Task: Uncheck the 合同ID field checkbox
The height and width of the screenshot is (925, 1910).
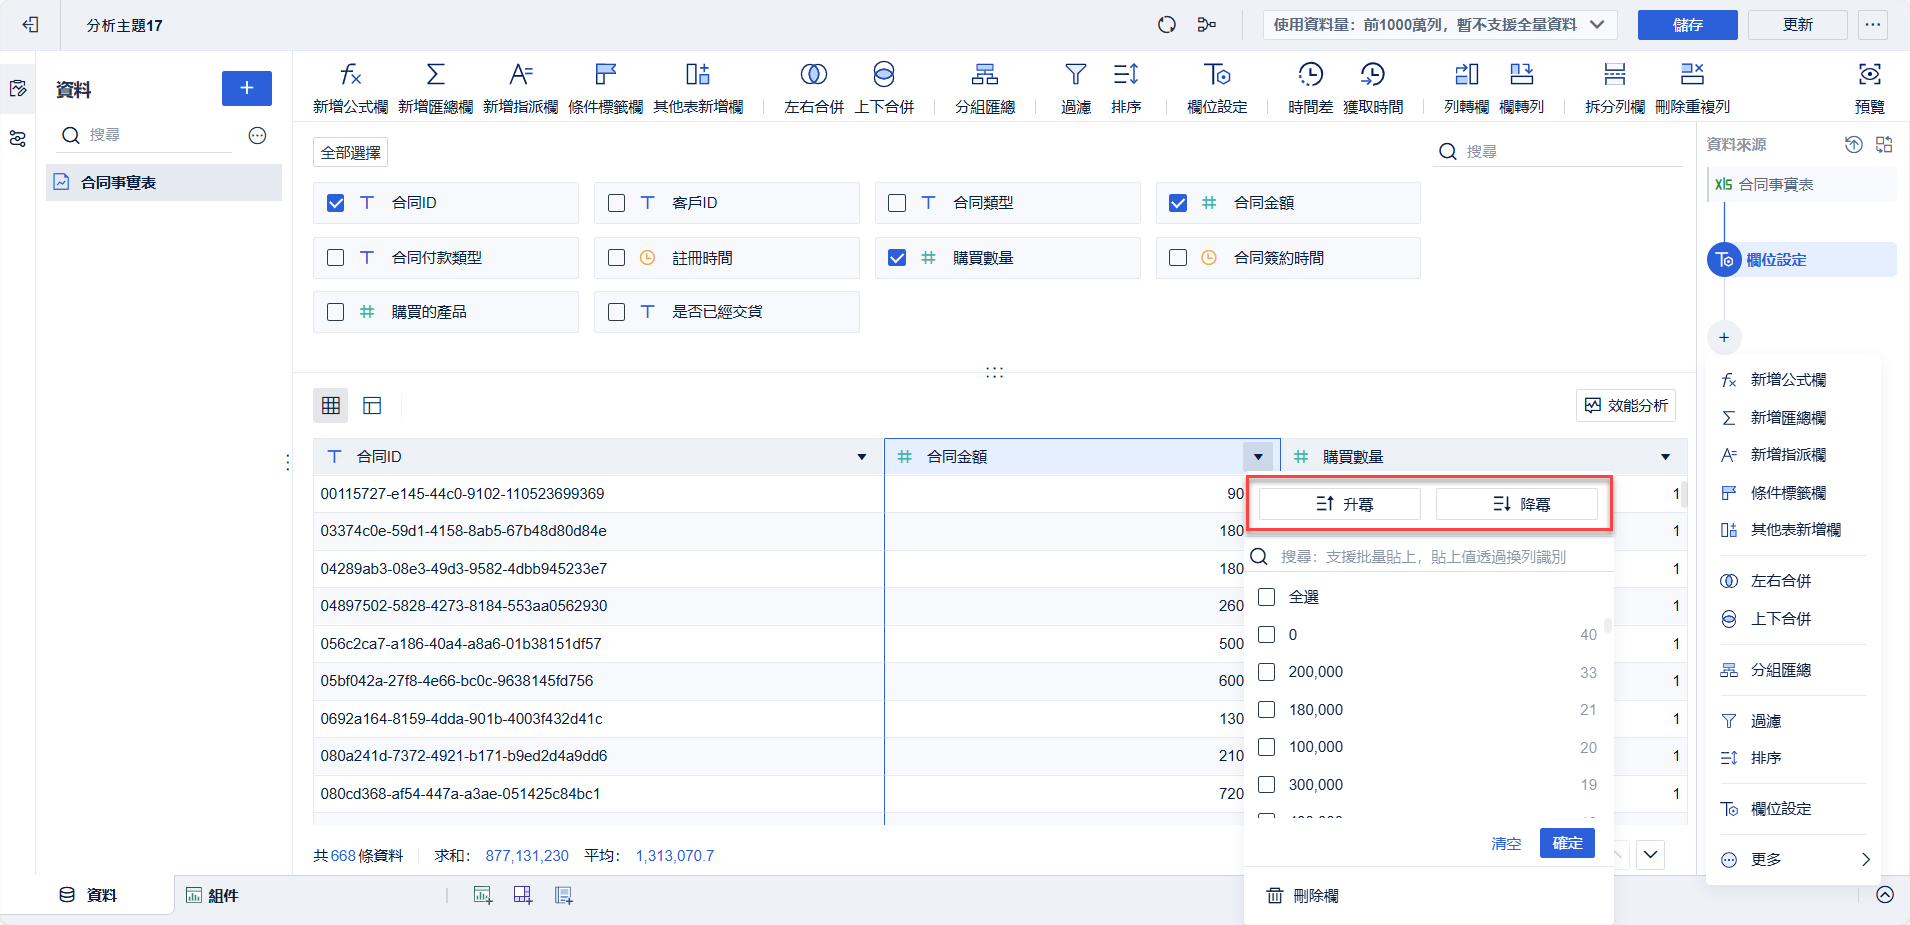Action: pyautogui.click(x=335, y=202)
